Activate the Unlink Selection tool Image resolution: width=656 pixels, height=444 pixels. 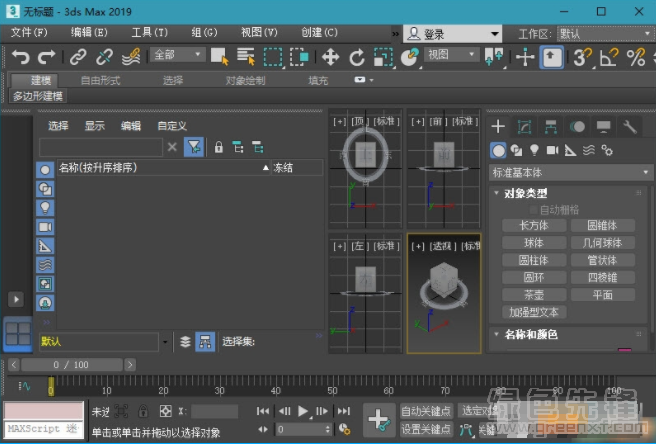104,56
